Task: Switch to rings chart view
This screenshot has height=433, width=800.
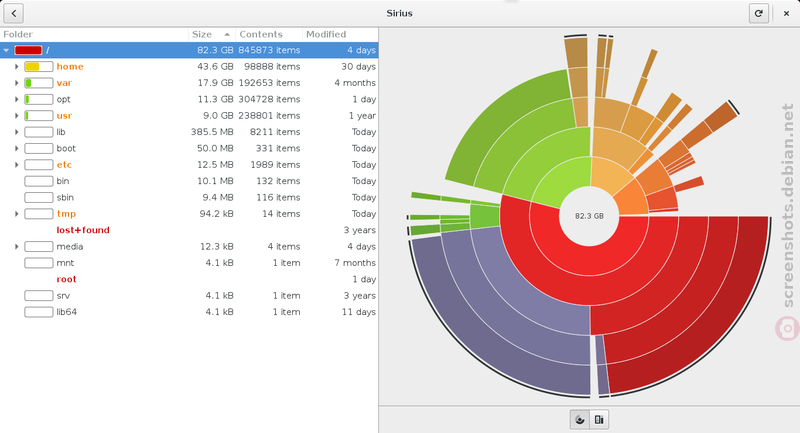Action: coord(580,420)
